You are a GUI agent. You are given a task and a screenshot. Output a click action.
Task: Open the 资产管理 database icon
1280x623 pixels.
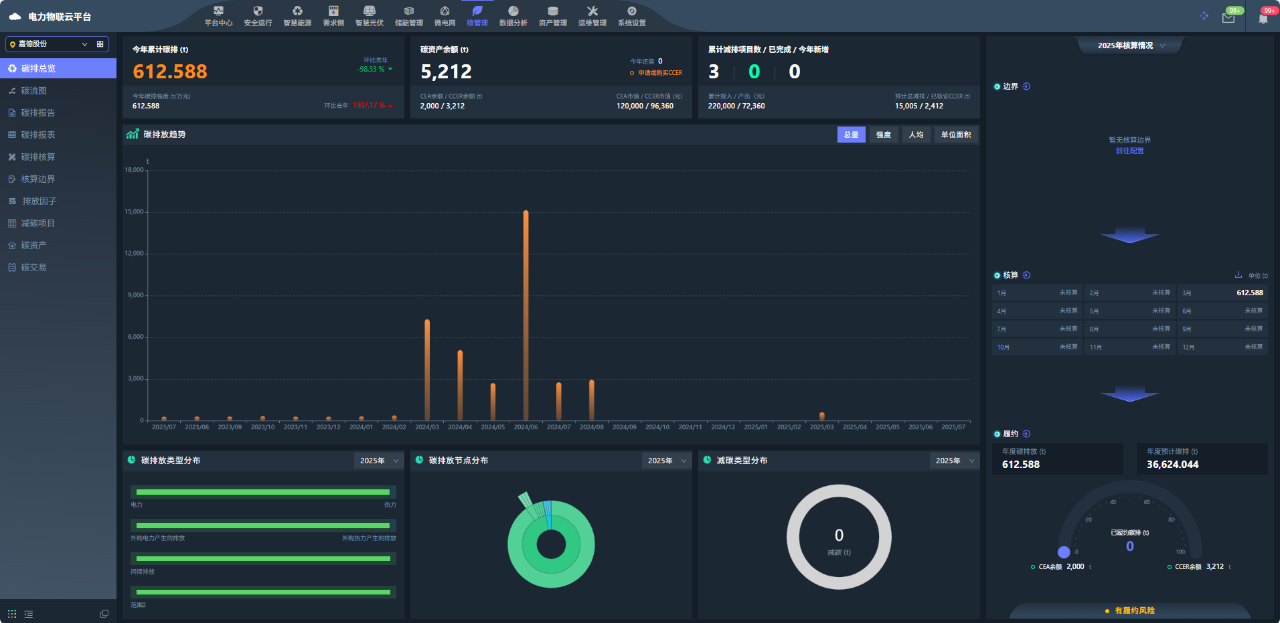(553, 11)
